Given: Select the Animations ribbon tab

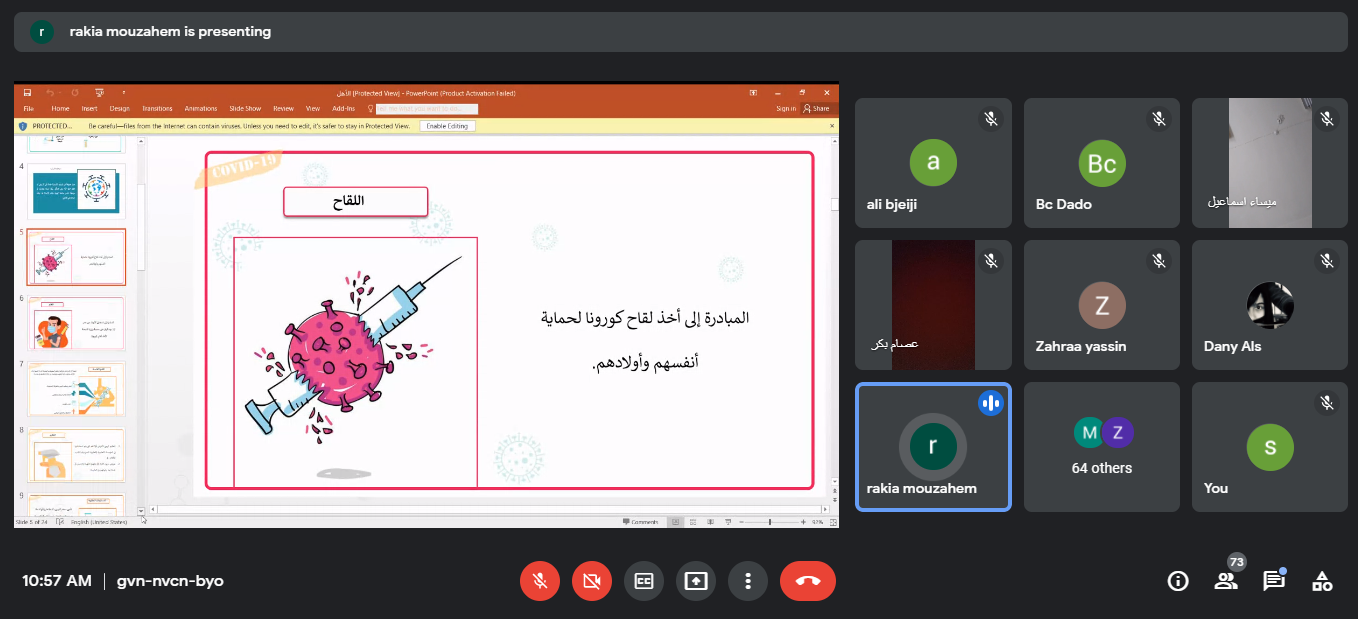Looking at the screenshot, I should (x=201, y=108).
